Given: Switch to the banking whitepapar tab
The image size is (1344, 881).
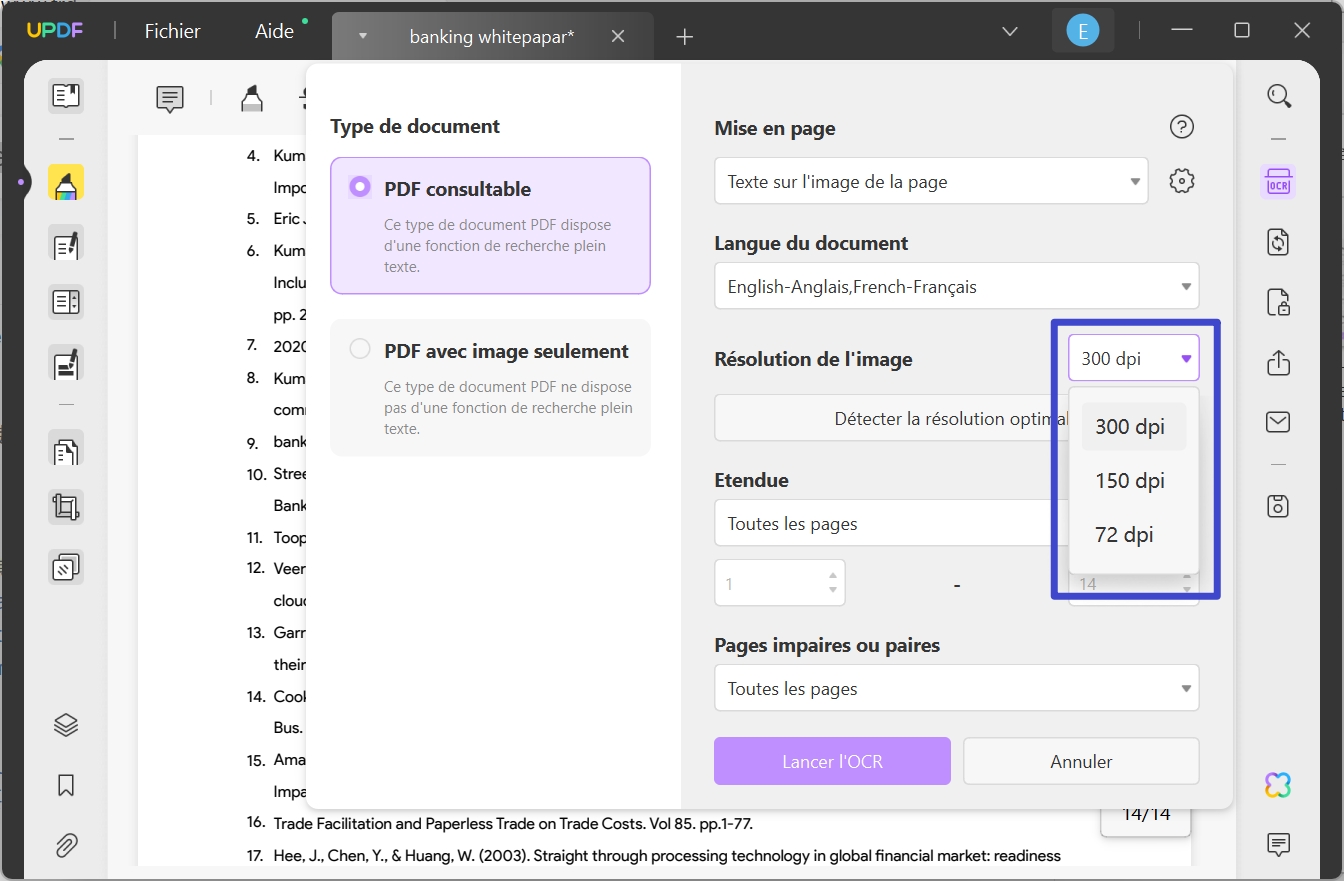Looking at the screenshot, I should click(490, 36).
